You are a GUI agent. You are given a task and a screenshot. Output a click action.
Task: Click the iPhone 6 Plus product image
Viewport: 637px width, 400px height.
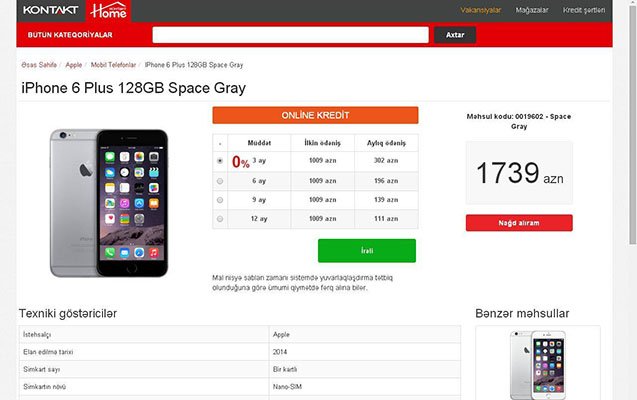(x=109, y=203)
